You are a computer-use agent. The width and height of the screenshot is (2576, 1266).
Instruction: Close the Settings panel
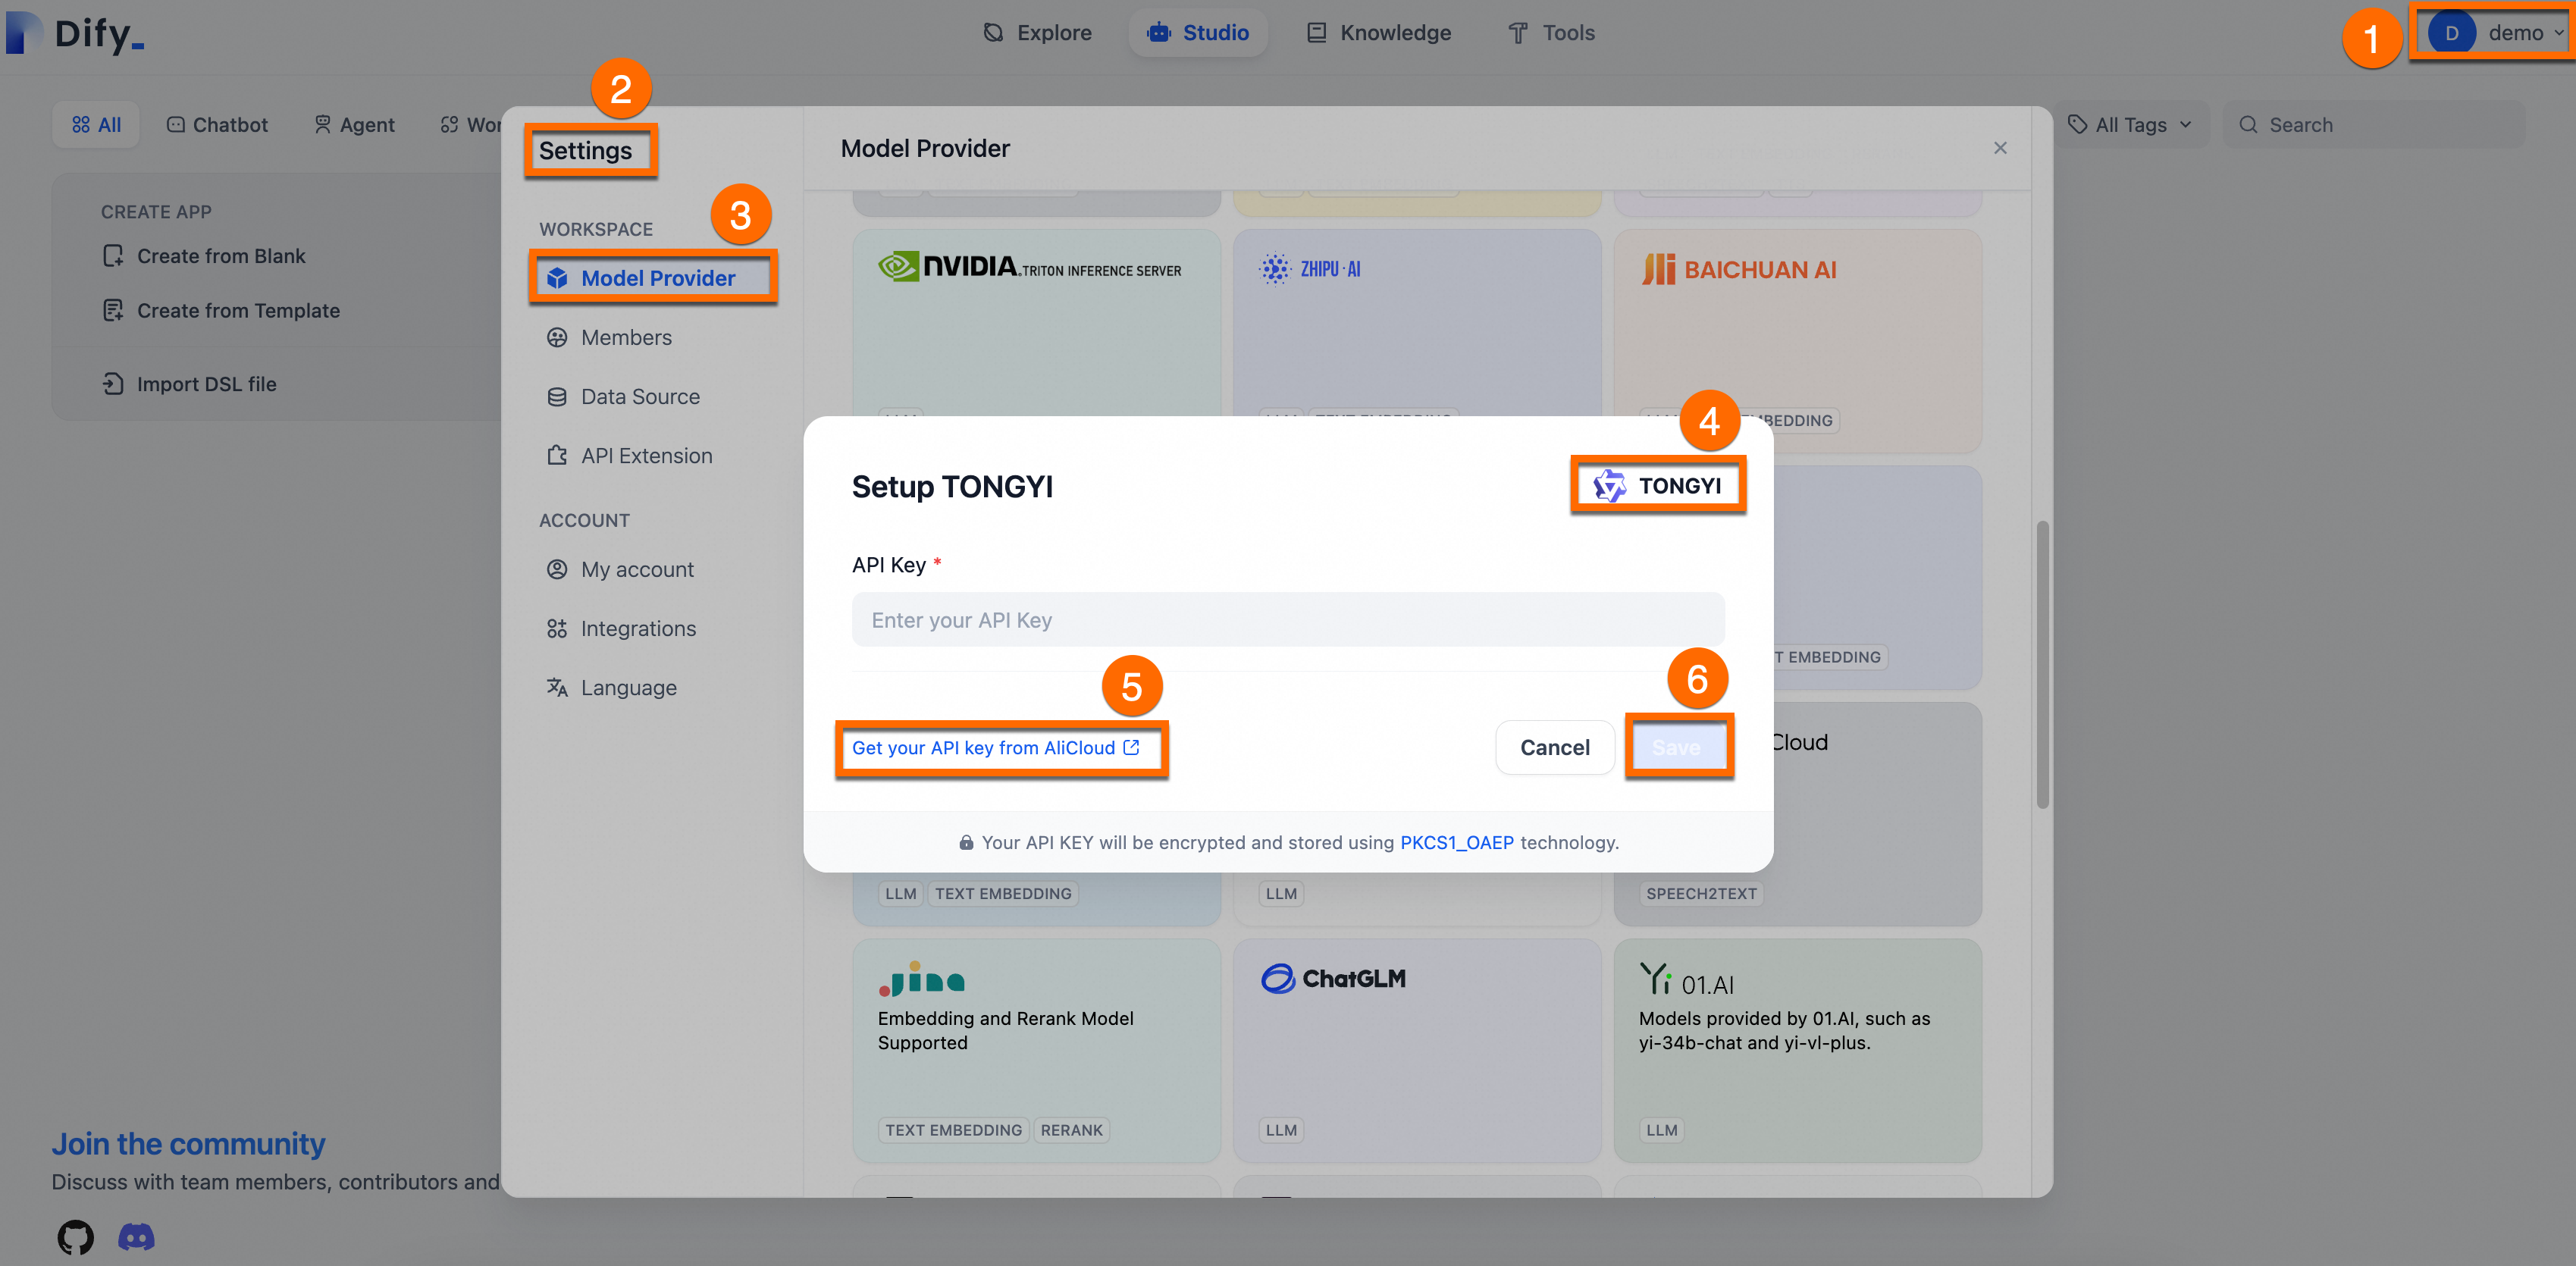tap(2000, 148)
